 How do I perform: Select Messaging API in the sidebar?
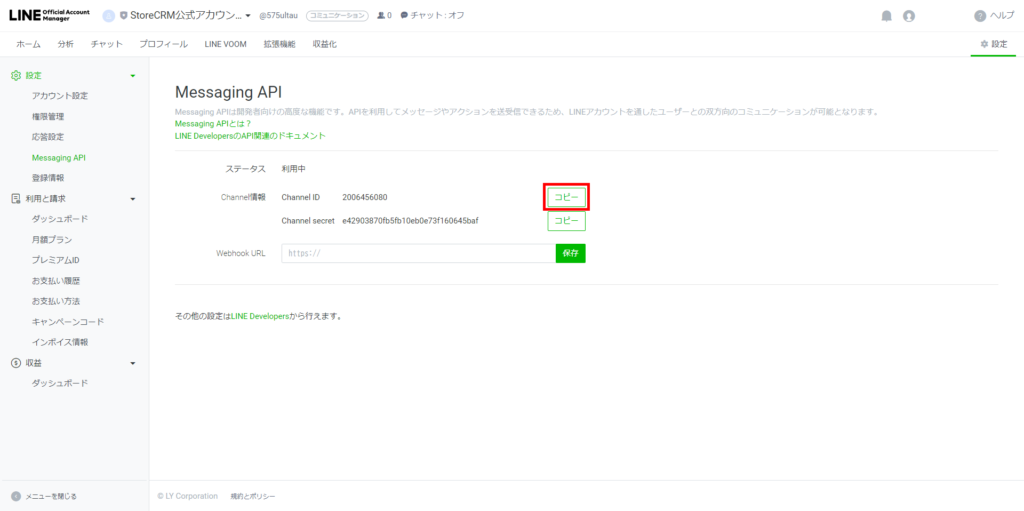[x=59, y=157]
